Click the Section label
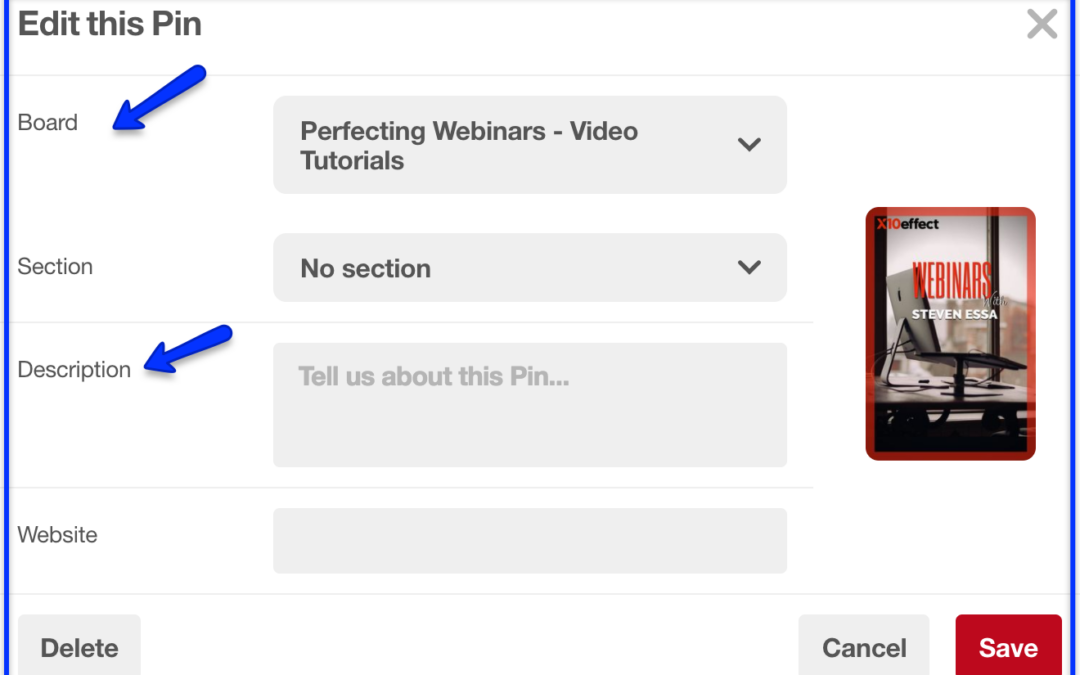The image size is (1080, 675). pyautogui.click(x=55, y=267)
